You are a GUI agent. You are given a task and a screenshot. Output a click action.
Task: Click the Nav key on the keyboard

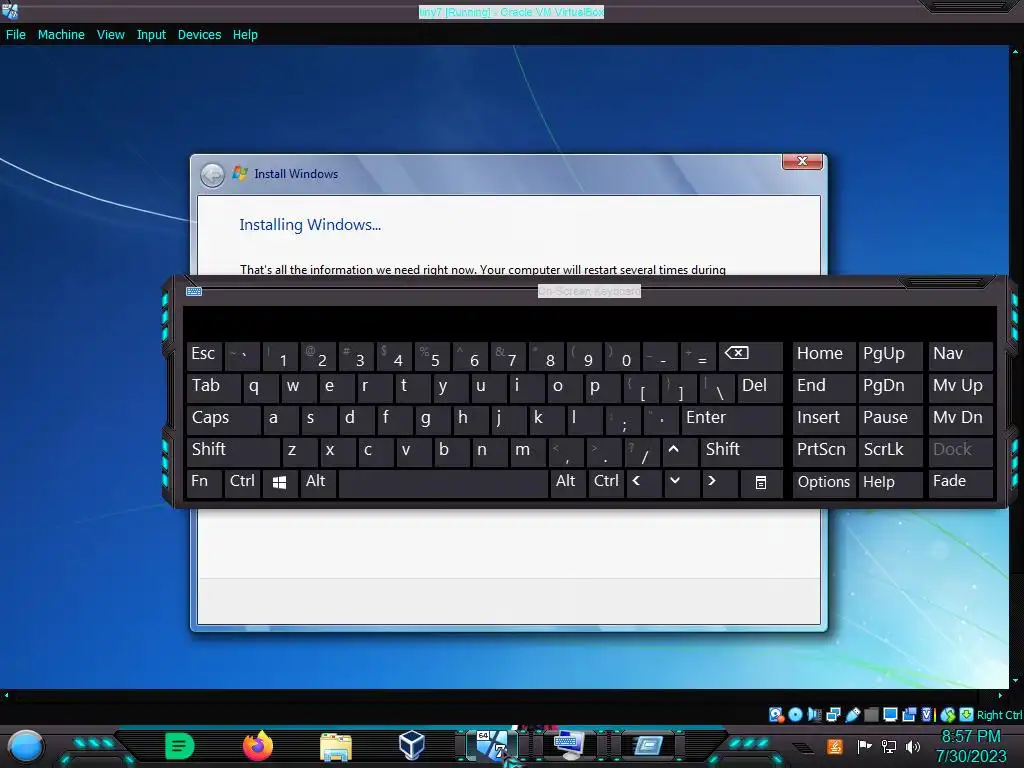[x=960, y=356]
